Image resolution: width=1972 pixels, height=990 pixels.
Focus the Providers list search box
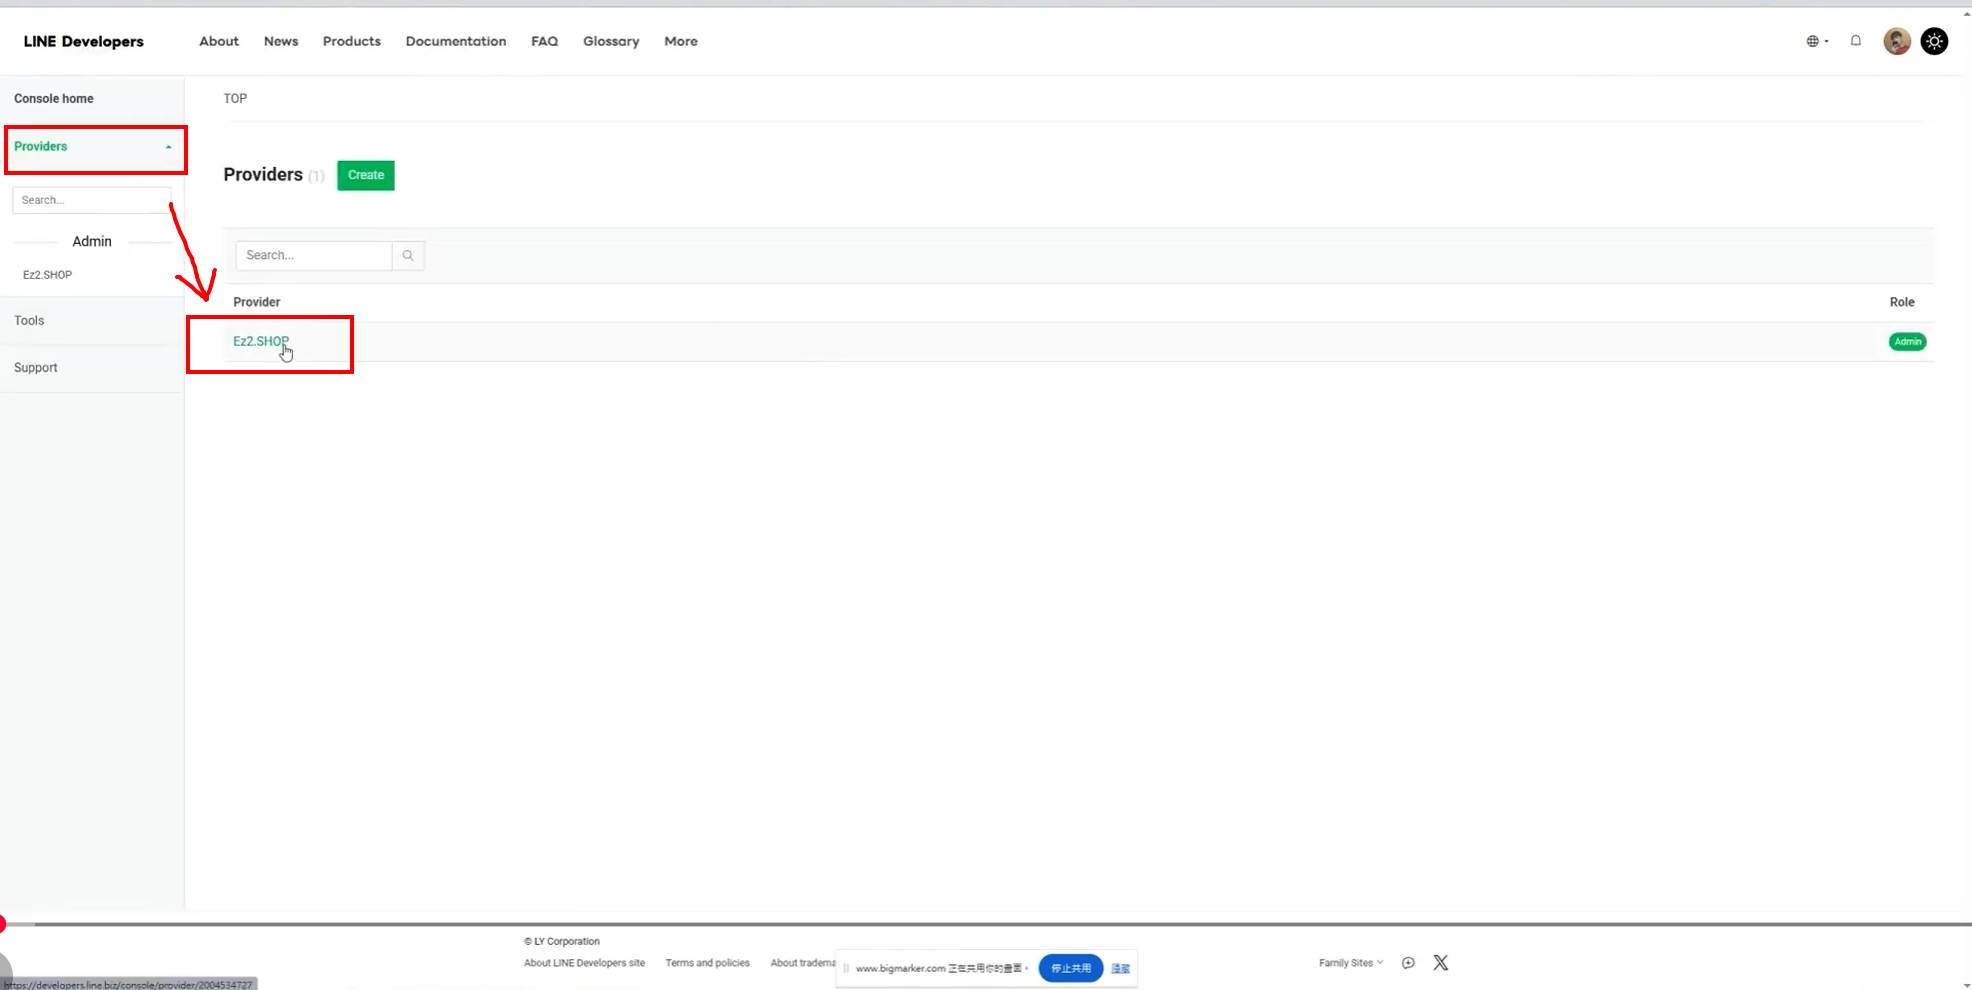click(314, 256)
